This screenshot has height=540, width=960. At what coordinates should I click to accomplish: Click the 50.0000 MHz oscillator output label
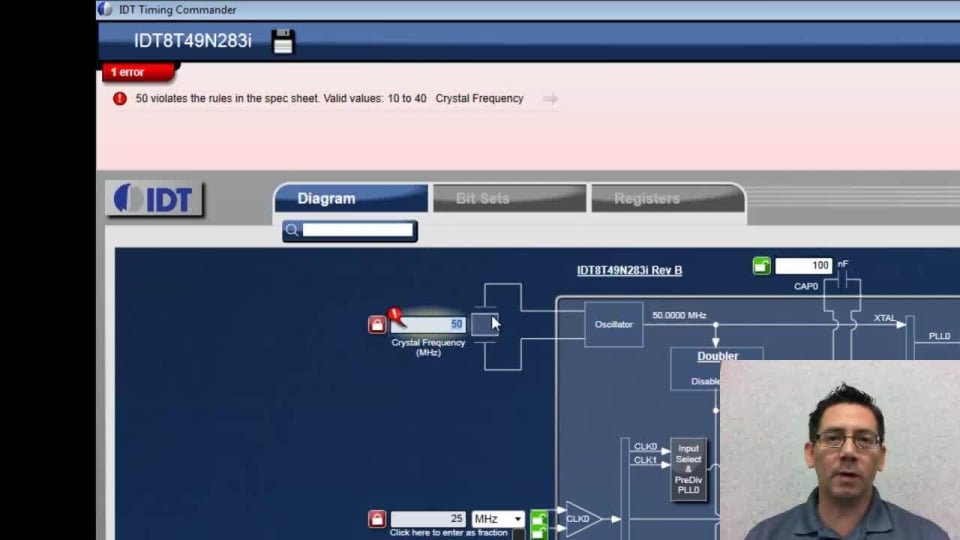click(x=679, y=315)
